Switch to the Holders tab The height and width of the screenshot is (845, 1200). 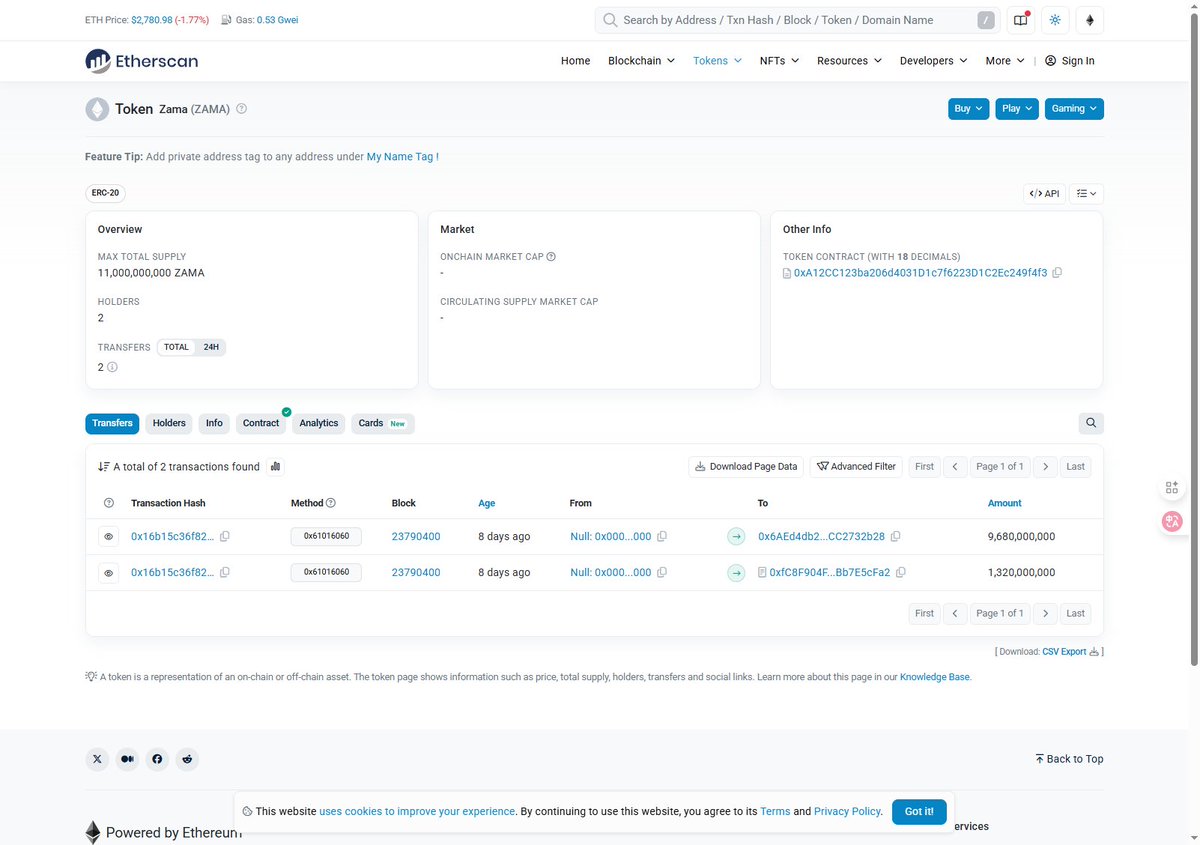169,423
